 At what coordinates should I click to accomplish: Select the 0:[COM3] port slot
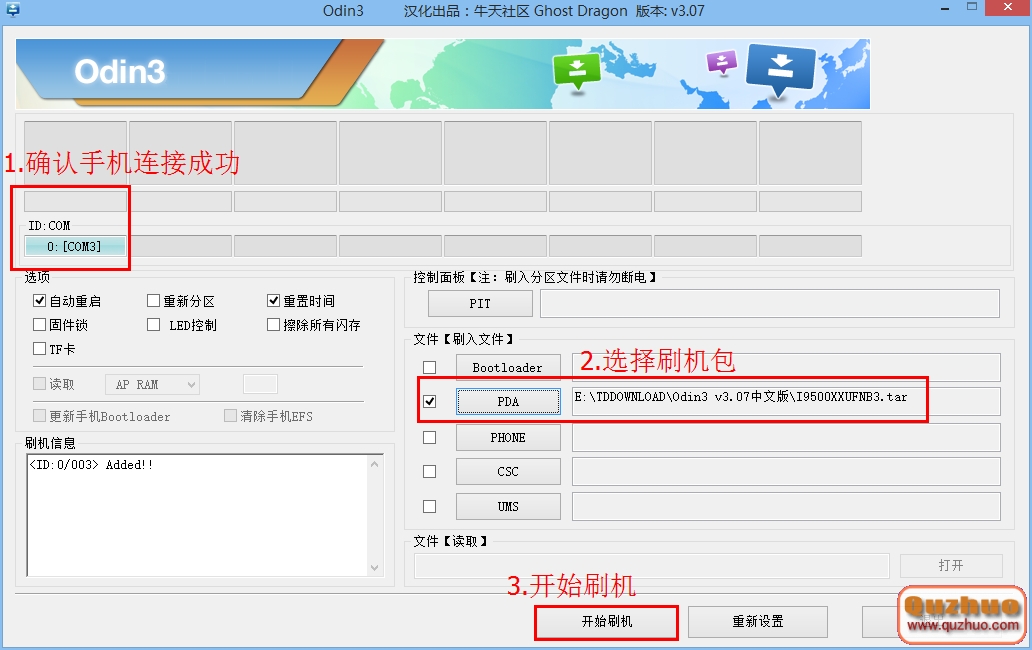[x=75, y=246]
